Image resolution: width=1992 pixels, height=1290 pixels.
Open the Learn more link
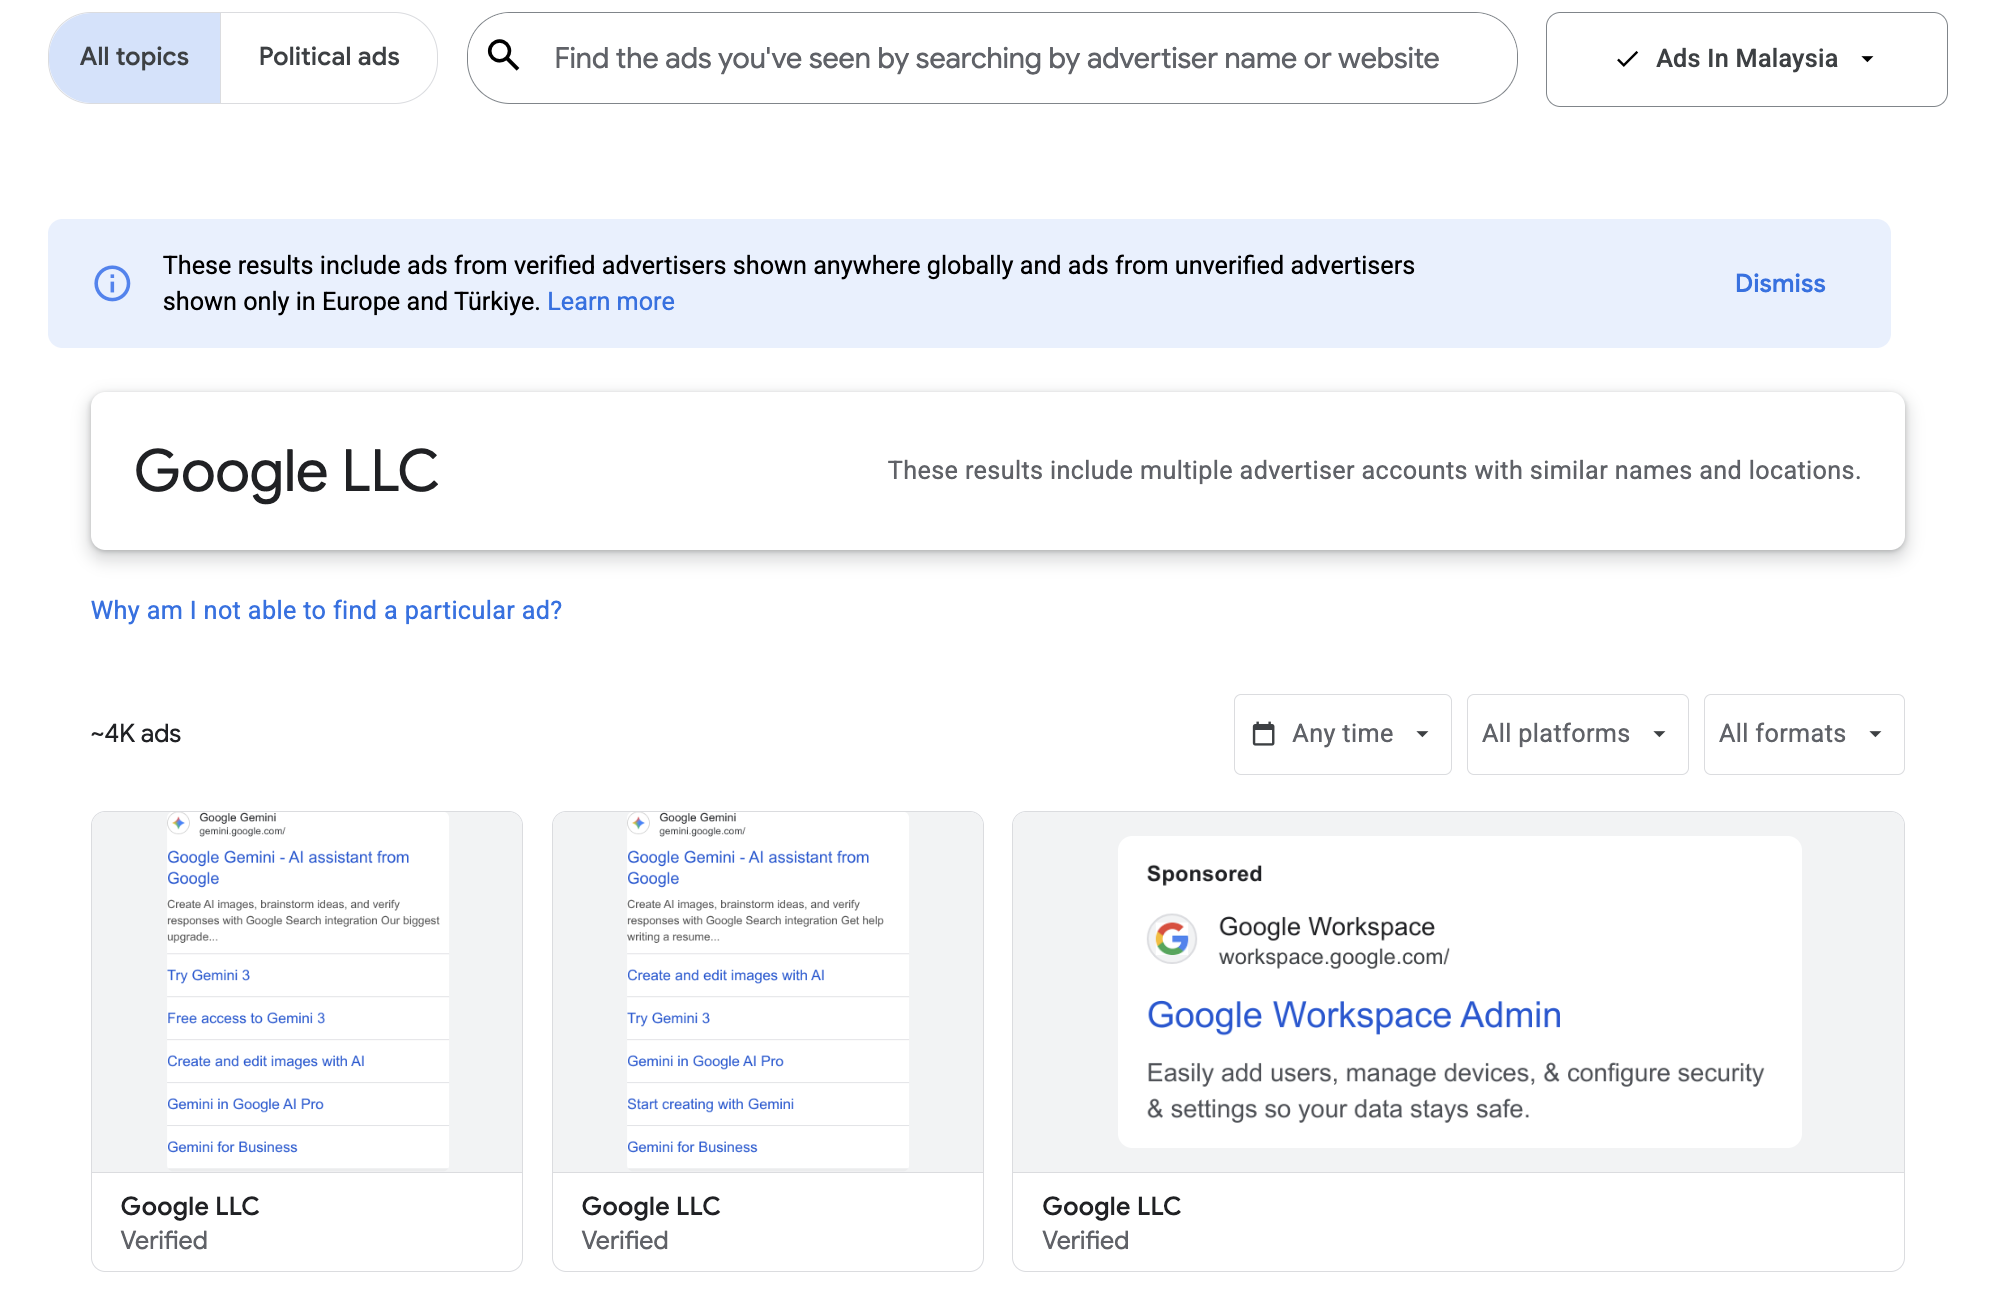pos(610,301)
